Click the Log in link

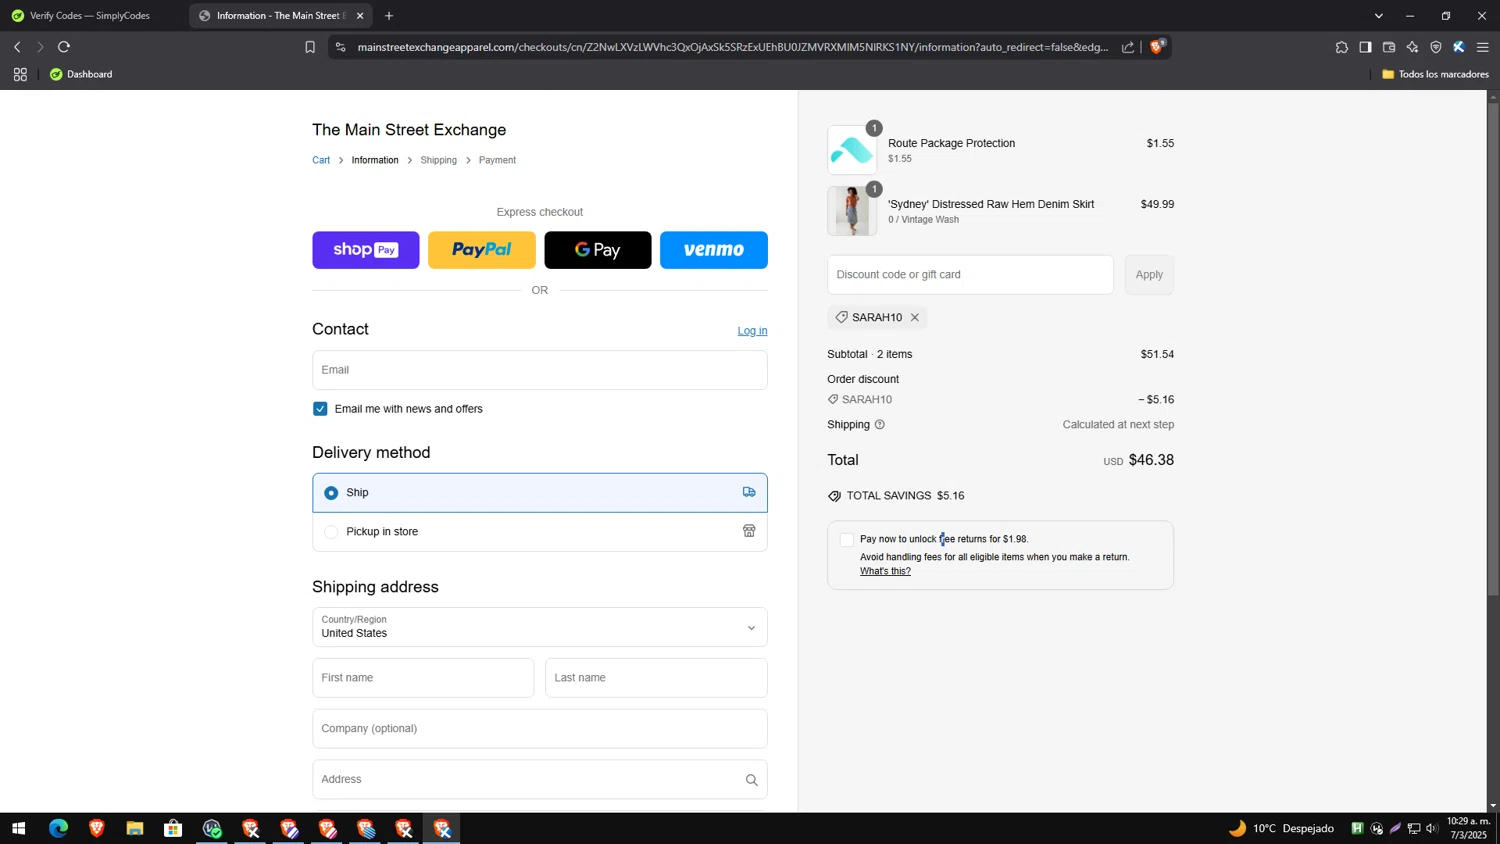pos(752,331)
